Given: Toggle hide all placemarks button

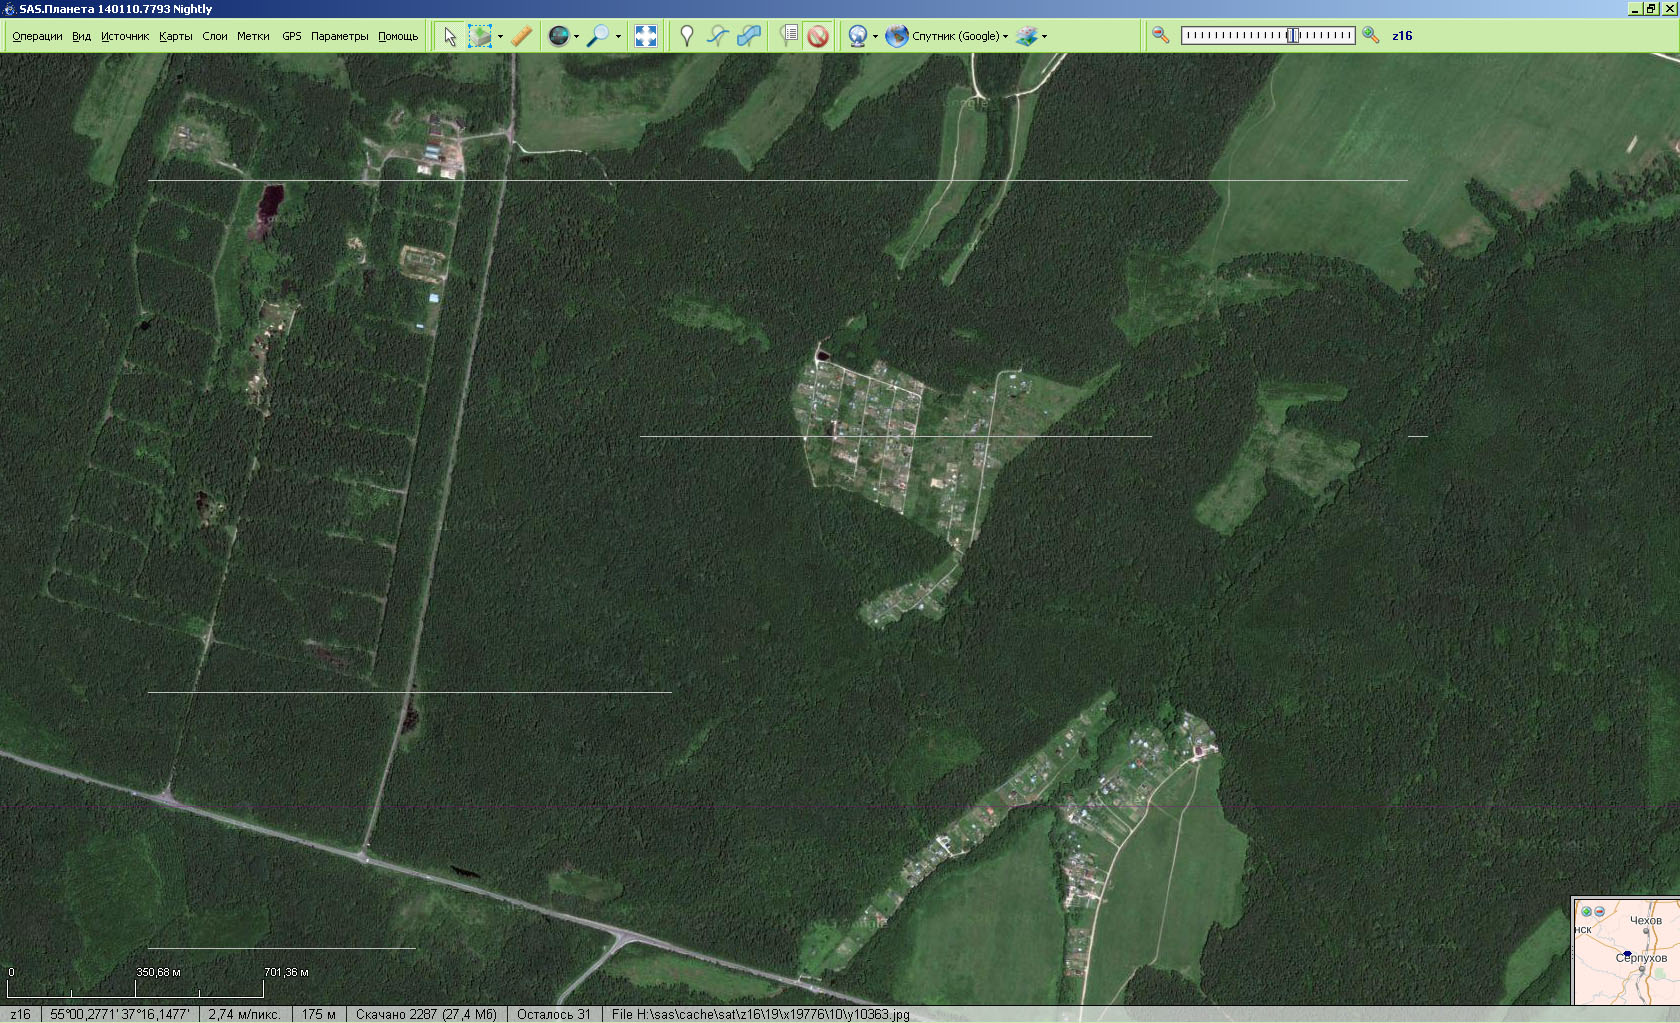Looking at the screenshot, I should point(818,36).
